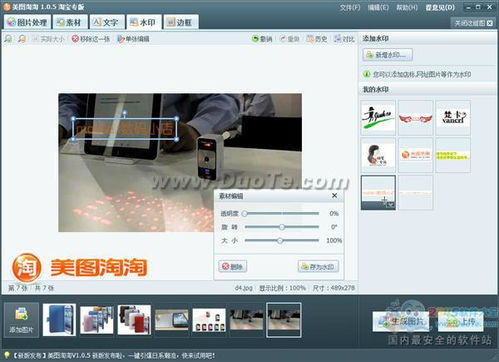Open the 图片处理 tab
The width and height of the screenshot is (499, 362).
click(27, 22)
